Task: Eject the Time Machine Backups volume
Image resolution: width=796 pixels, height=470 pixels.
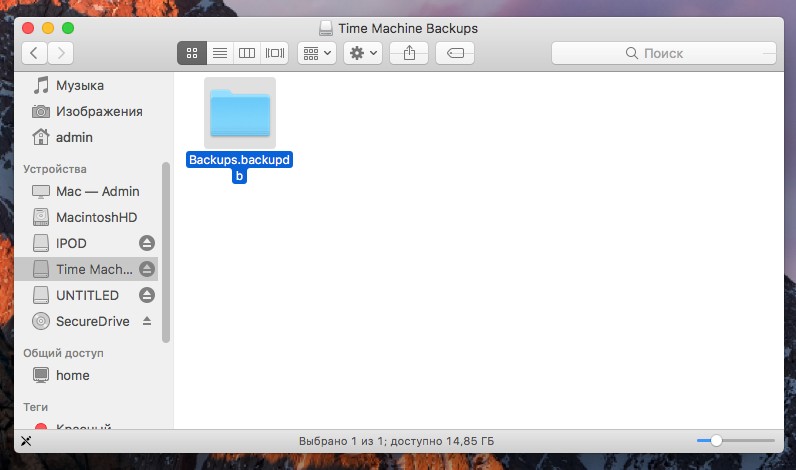Action: [x=147, y=269]
